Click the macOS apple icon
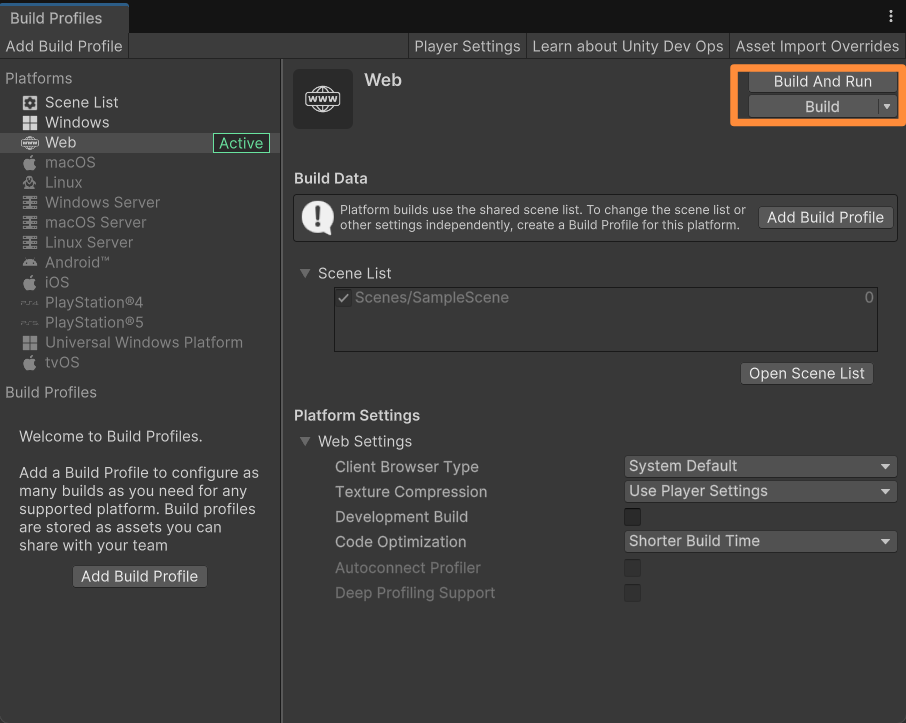906x723 pixels. coord(29,163)
